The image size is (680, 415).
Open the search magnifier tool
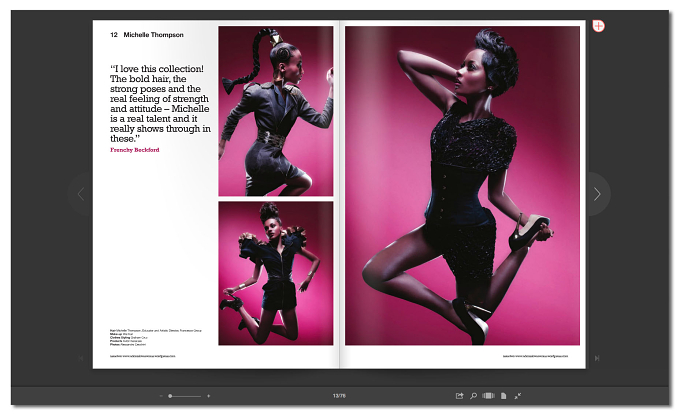(474, 395)
